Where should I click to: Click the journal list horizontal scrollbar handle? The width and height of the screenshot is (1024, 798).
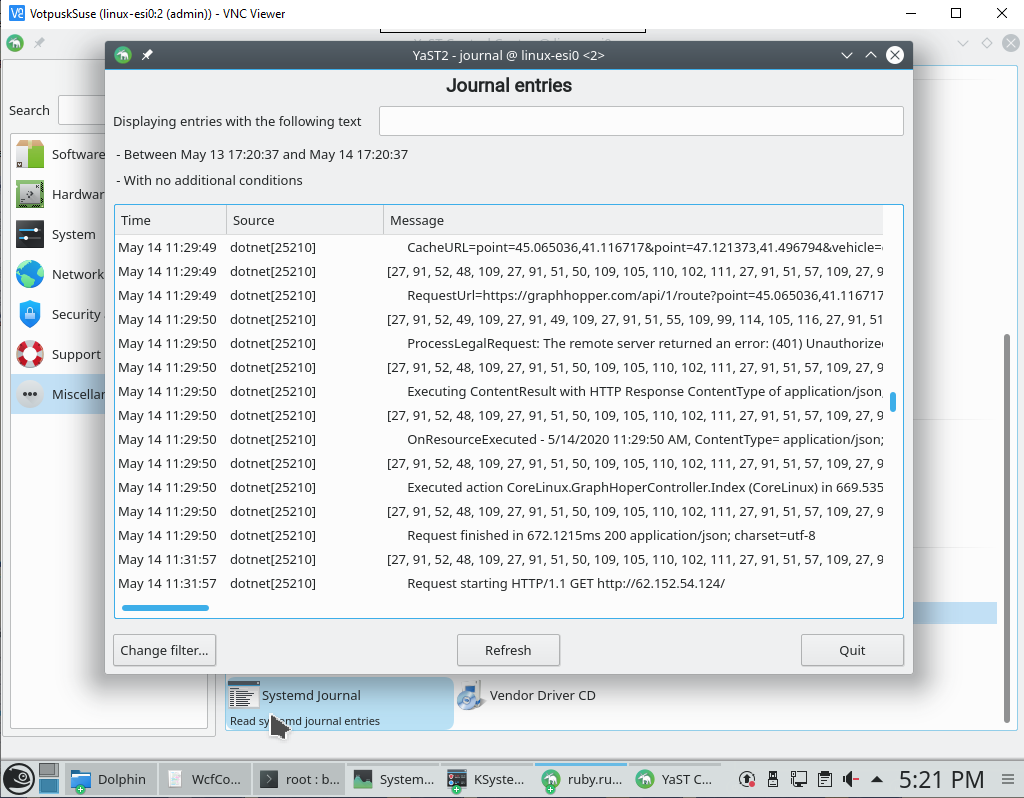point(165,608)
